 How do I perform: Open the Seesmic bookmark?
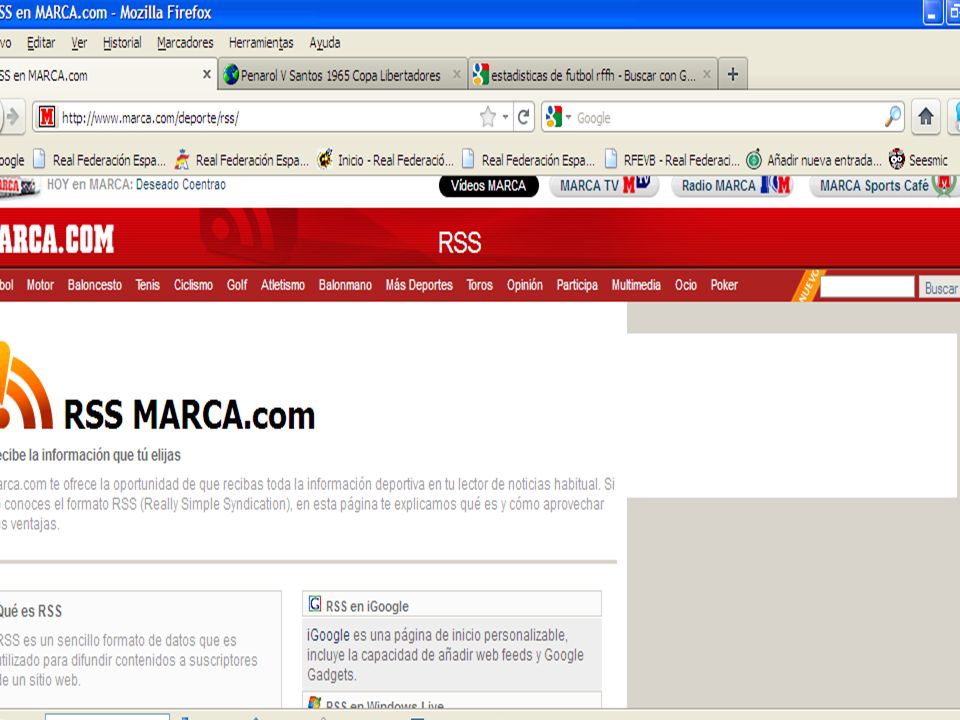click(918, 160)
